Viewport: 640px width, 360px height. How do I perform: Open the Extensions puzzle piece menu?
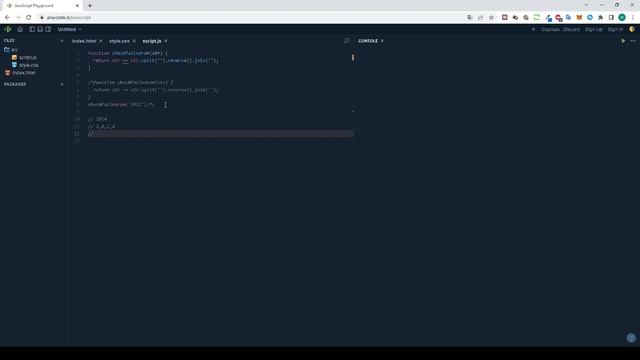(600, 18)
